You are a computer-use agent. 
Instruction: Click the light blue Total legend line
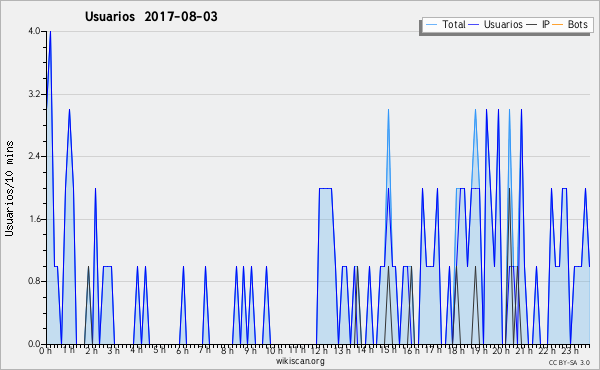431,25
